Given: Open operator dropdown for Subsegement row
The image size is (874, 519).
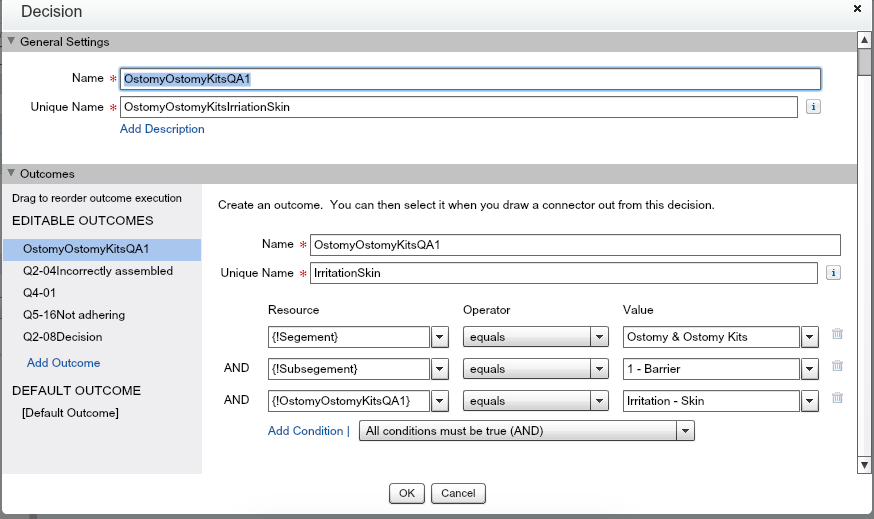Looking at the screenshot, I should click(x=599, y=369).
